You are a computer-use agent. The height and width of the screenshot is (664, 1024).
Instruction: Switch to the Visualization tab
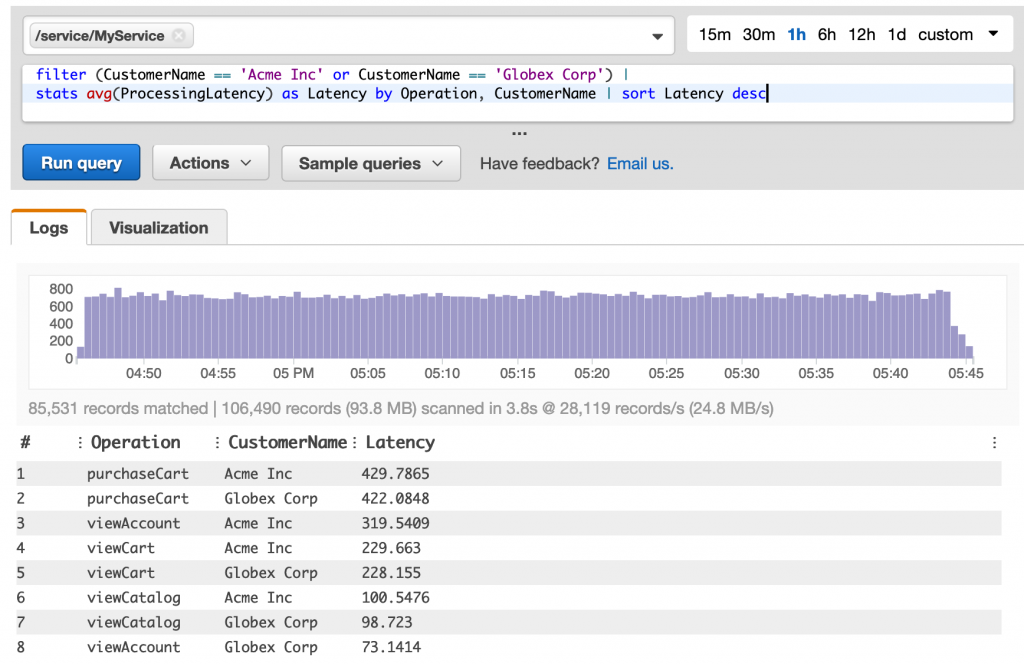pos(158,227)
